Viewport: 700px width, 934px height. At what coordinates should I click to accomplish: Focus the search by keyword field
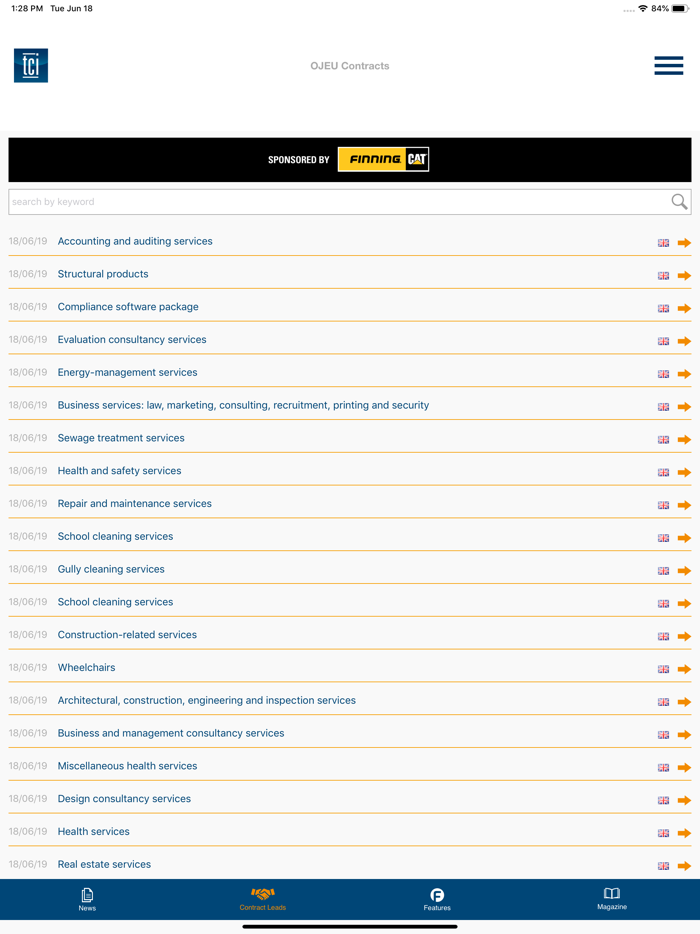350,202
